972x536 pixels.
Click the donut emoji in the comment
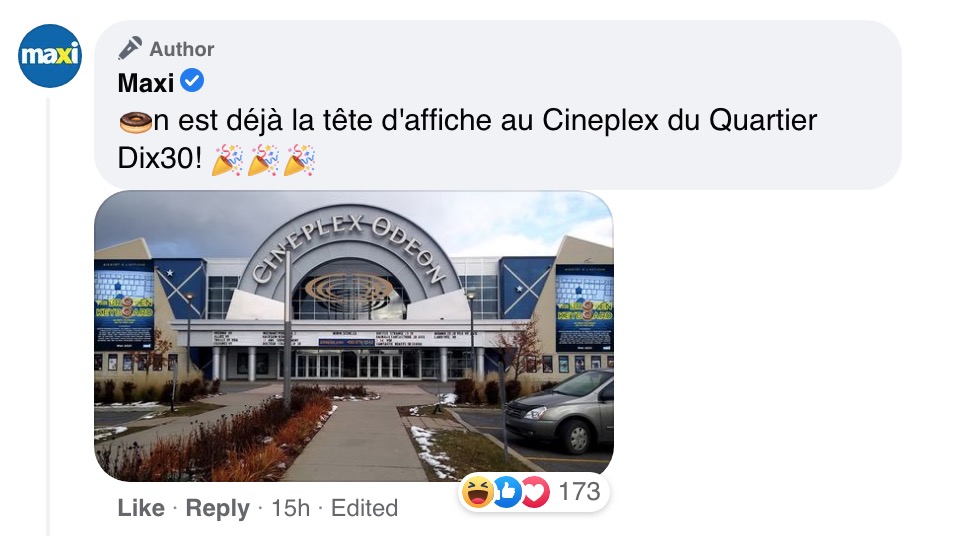[x=135, y=121]
